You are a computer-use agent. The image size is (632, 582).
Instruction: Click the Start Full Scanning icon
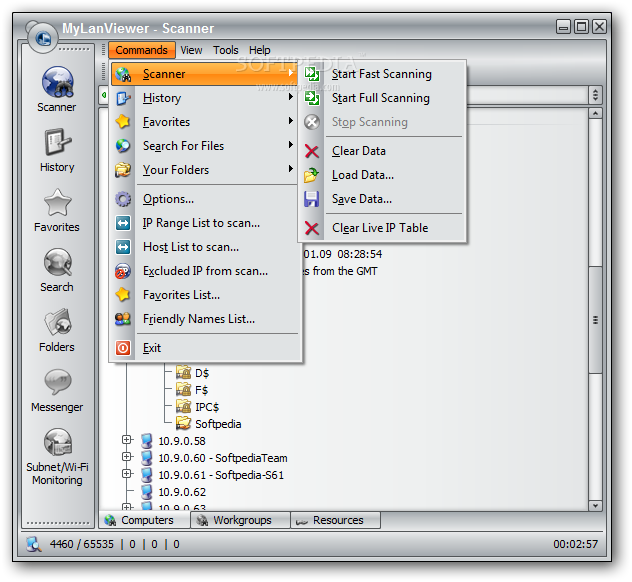click(312, 98)
